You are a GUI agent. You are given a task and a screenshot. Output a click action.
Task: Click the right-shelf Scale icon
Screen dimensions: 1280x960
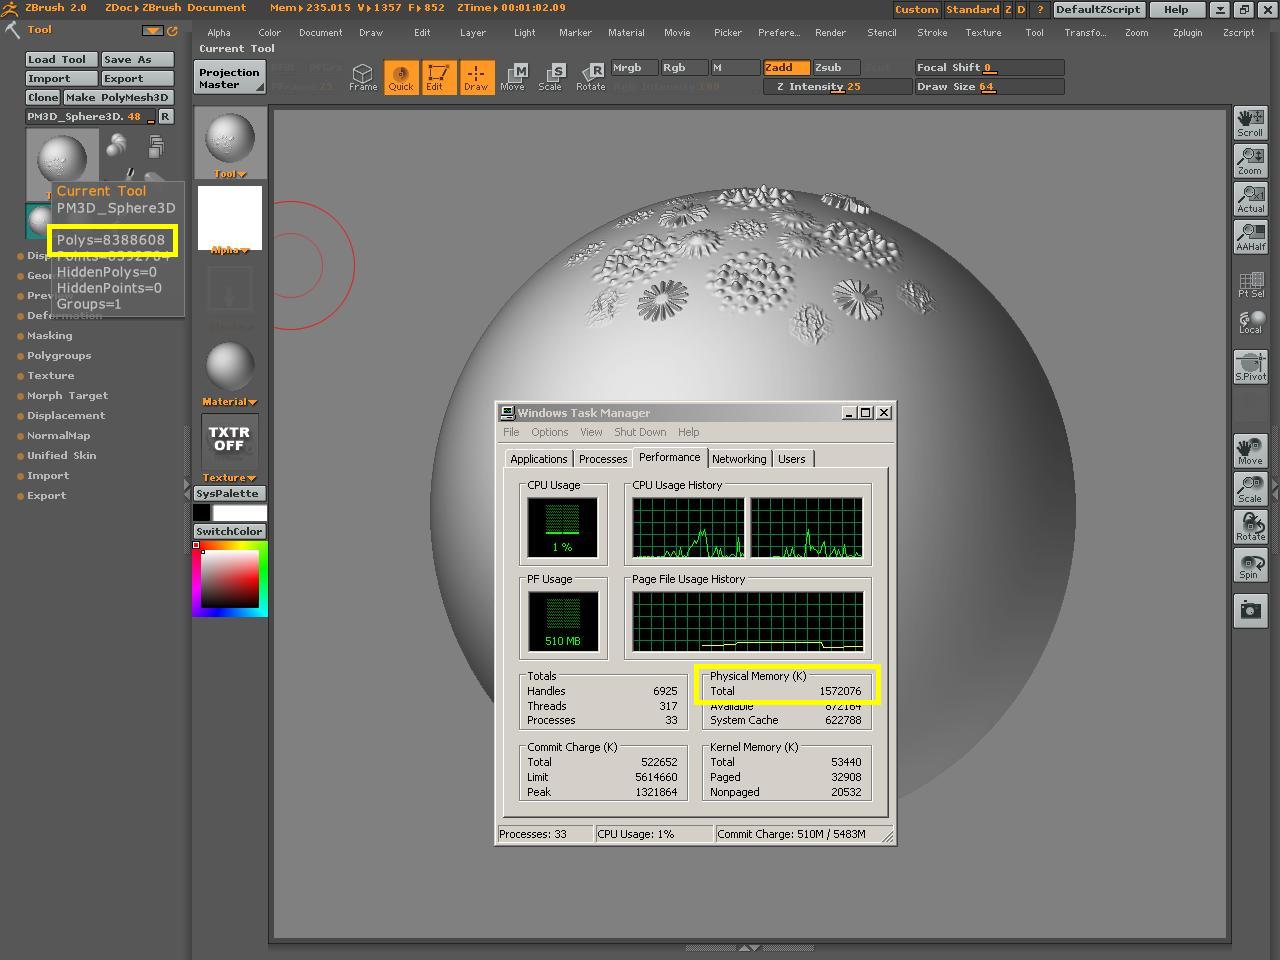click(x=1250, y=489)
